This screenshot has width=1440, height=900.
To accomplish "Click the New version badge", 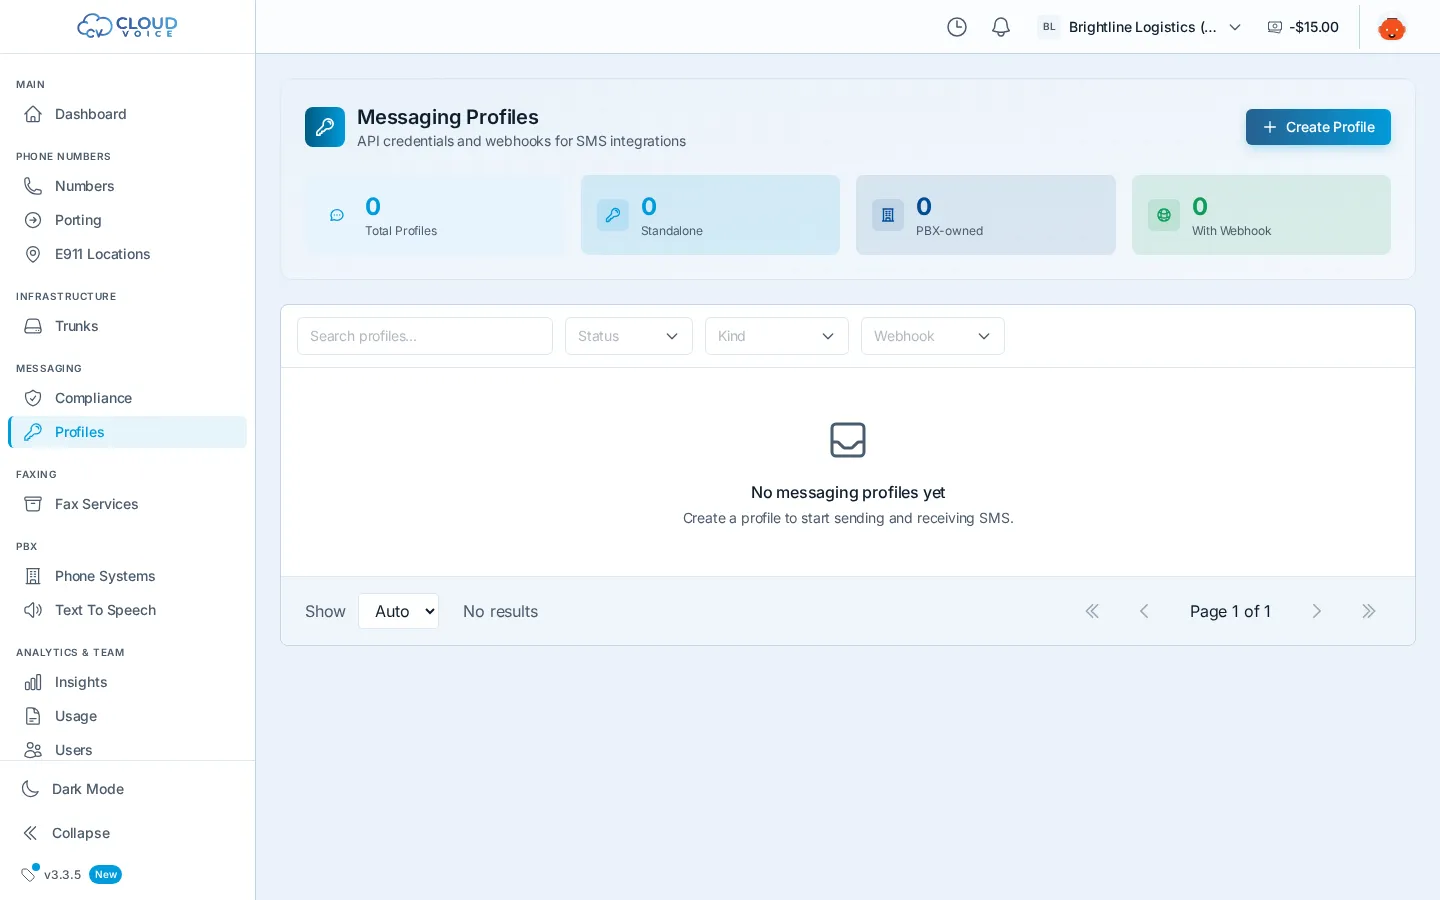I will pos(106,874).
